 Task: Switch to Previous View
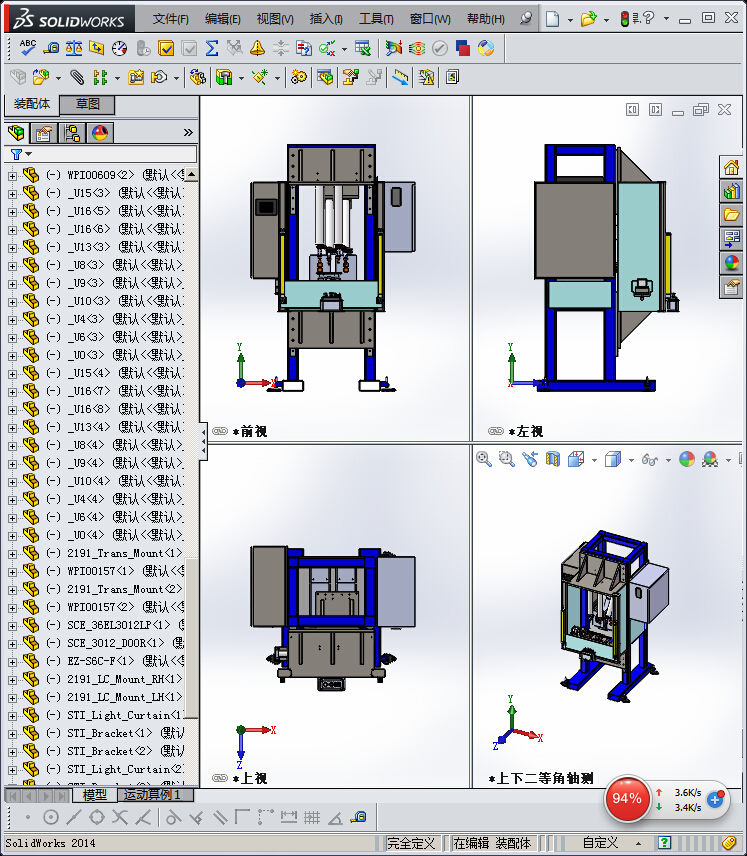coord(530,459)
